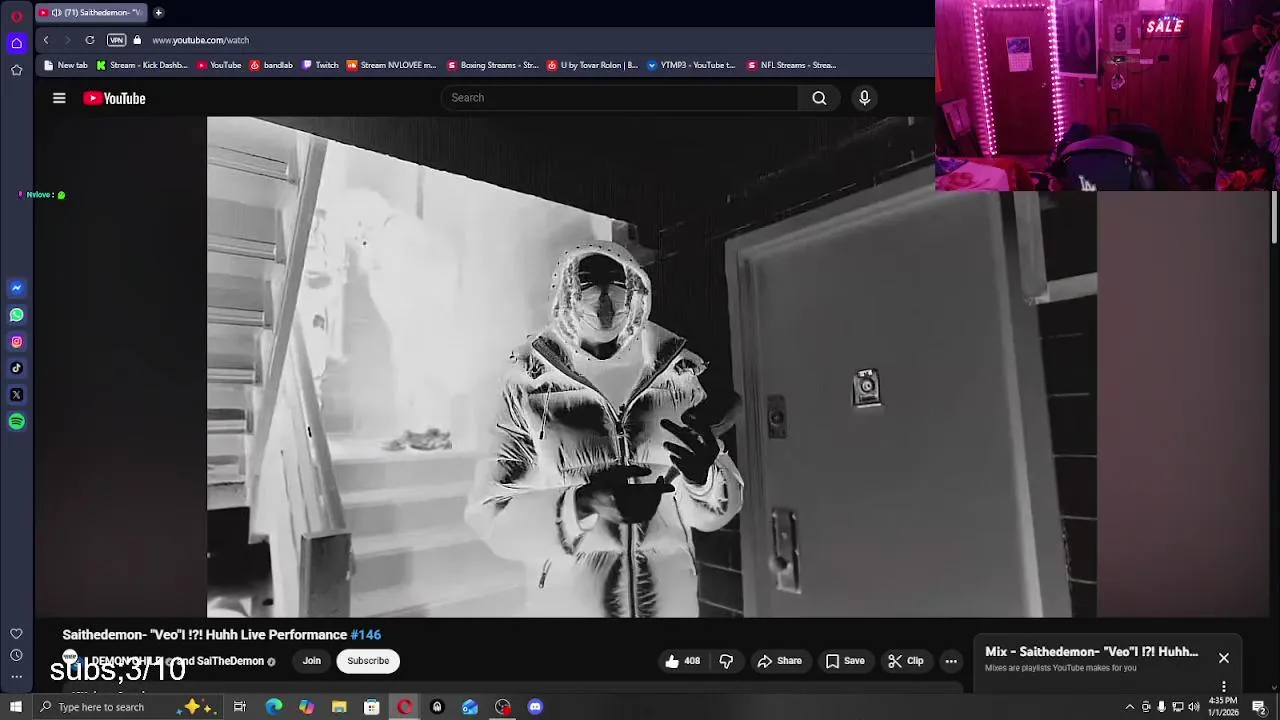This screenshot has height=720, width=1280.
Task: Dislike the video
Action: 726,661
